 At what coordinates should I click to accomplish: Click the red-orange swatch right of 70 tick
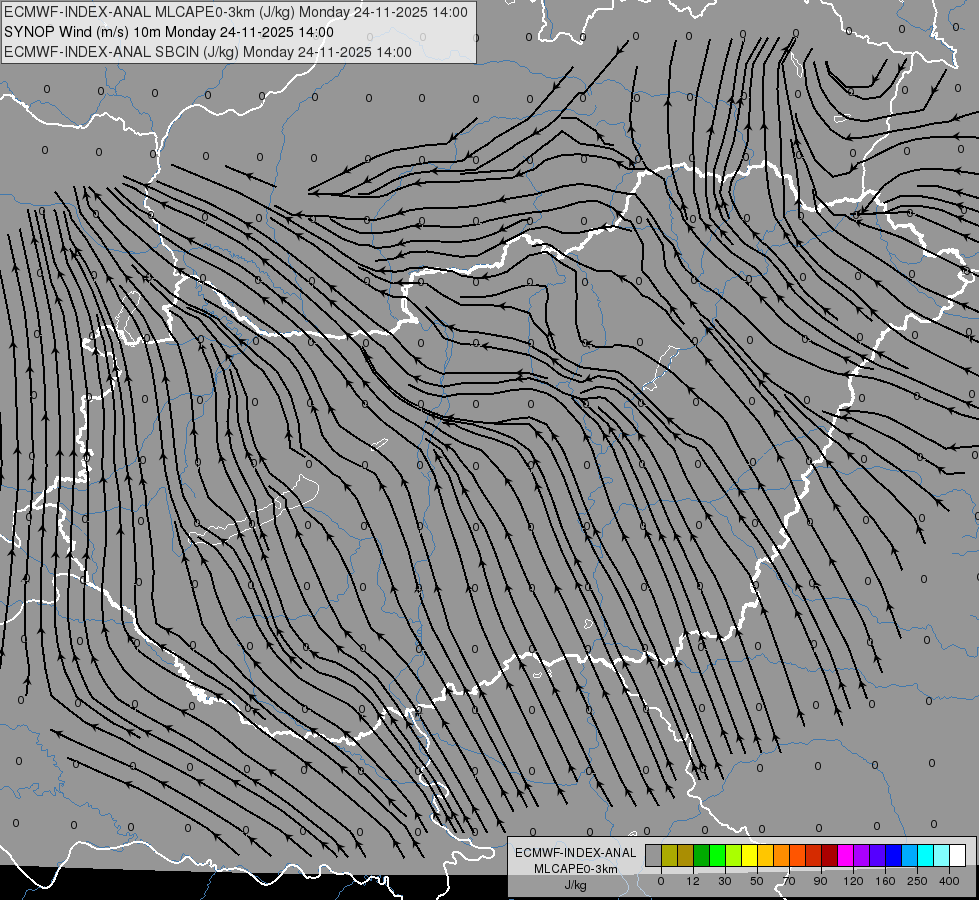click(798, 856)
